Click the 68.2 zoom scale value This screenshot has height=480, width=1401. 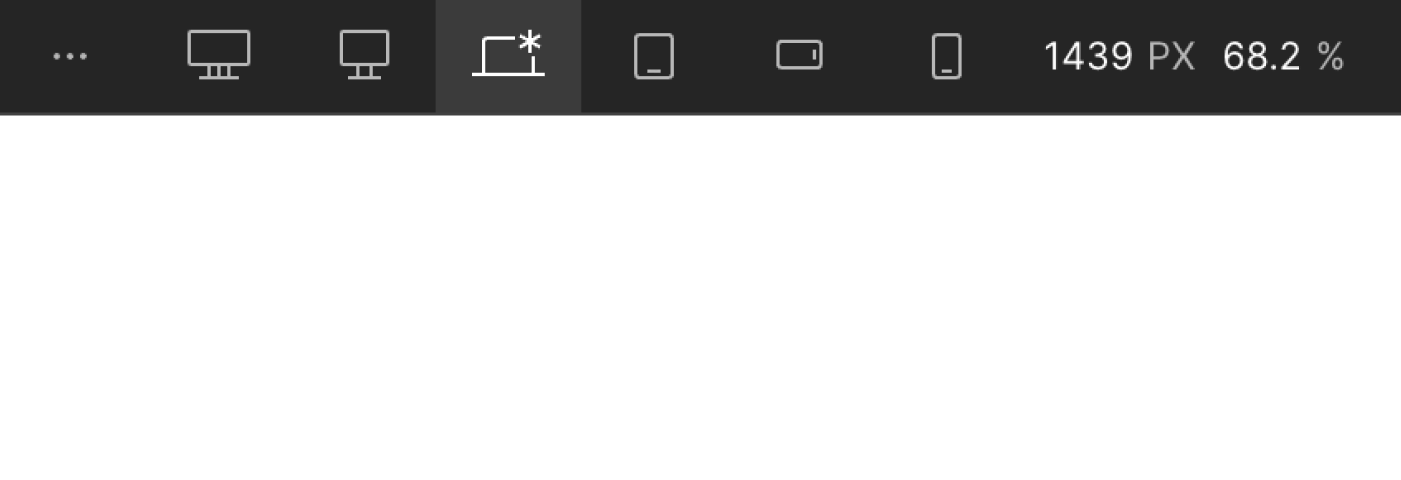(1262, 57)
